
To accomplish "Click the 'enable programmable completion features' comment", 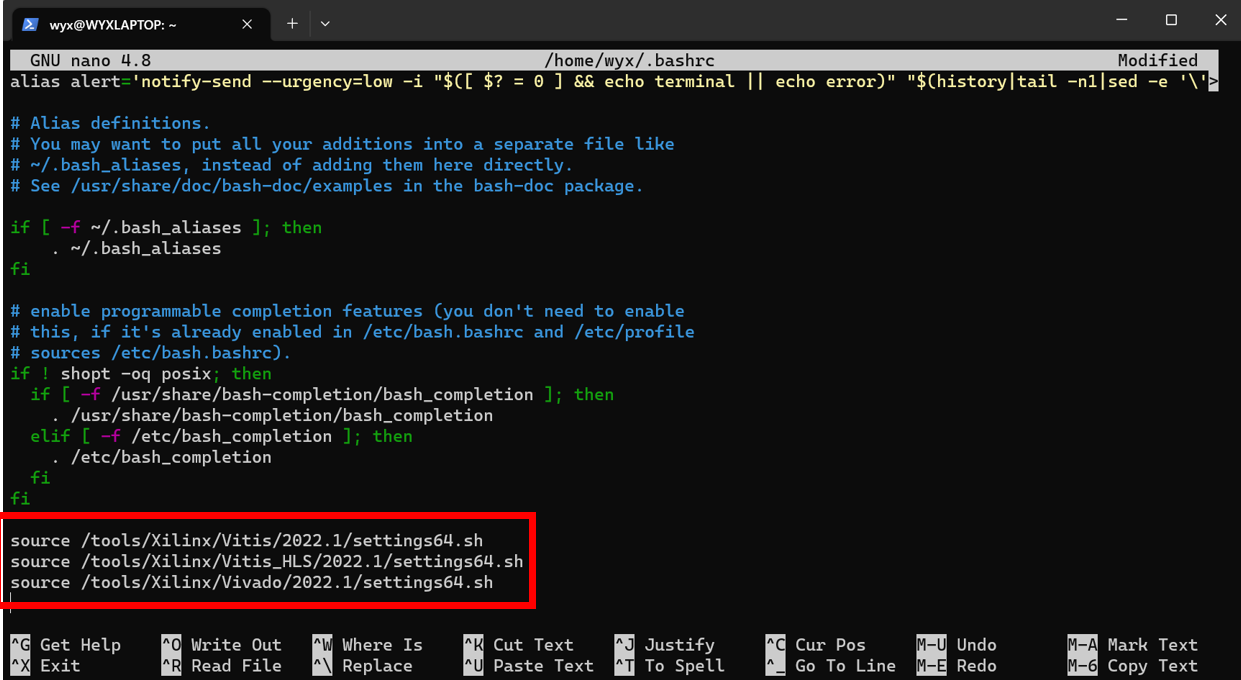I will click(x=347, y=311).
